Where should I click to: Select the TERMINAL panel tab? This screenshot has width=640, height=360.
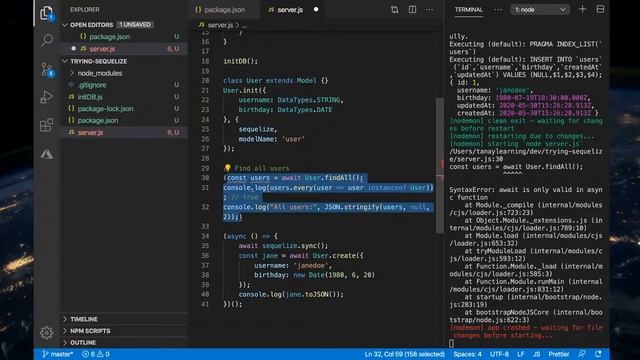[x=469, y=9]
